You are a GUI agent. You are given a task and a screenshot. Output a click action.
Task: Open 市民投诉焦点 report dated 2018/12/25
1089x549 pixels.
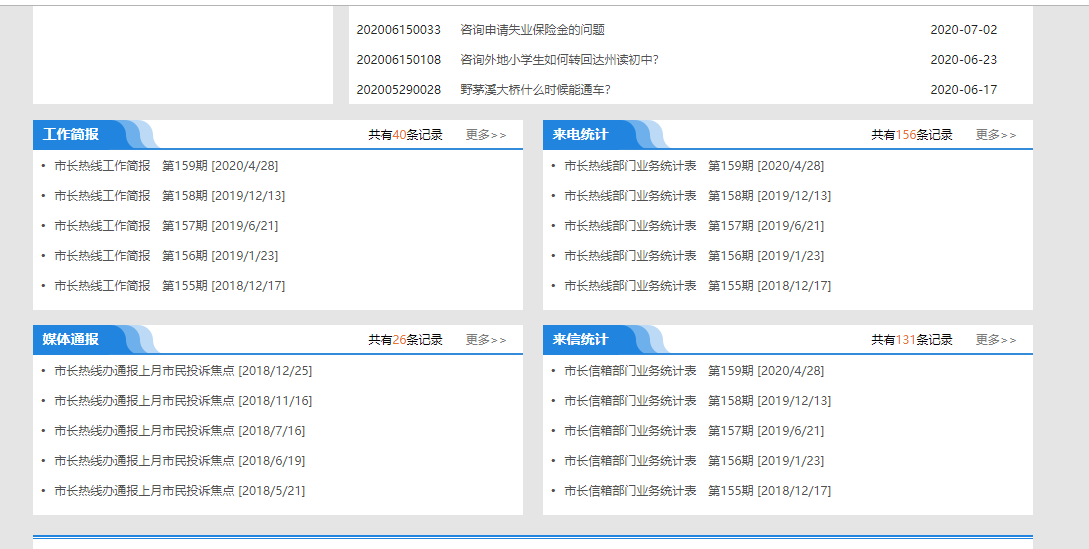[183, 371]
